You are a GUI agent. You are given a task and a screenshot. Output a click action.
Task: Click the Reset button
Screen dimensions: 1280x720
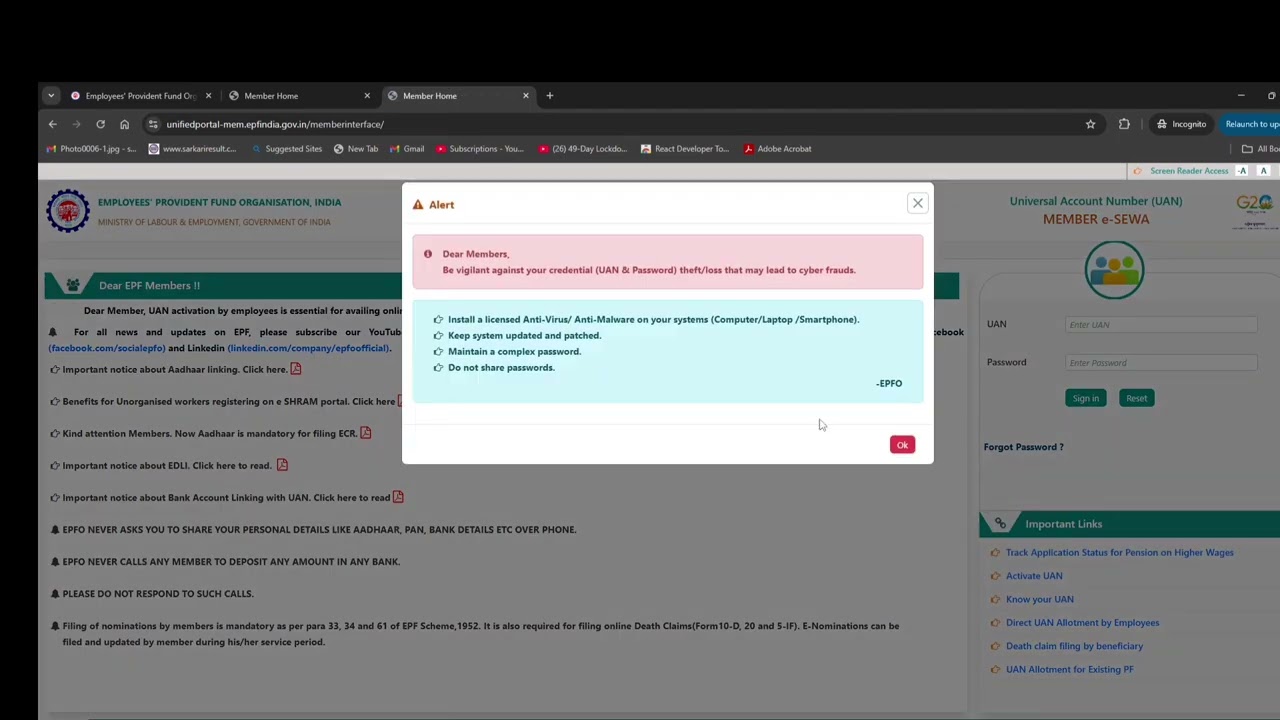[1136, 398]
